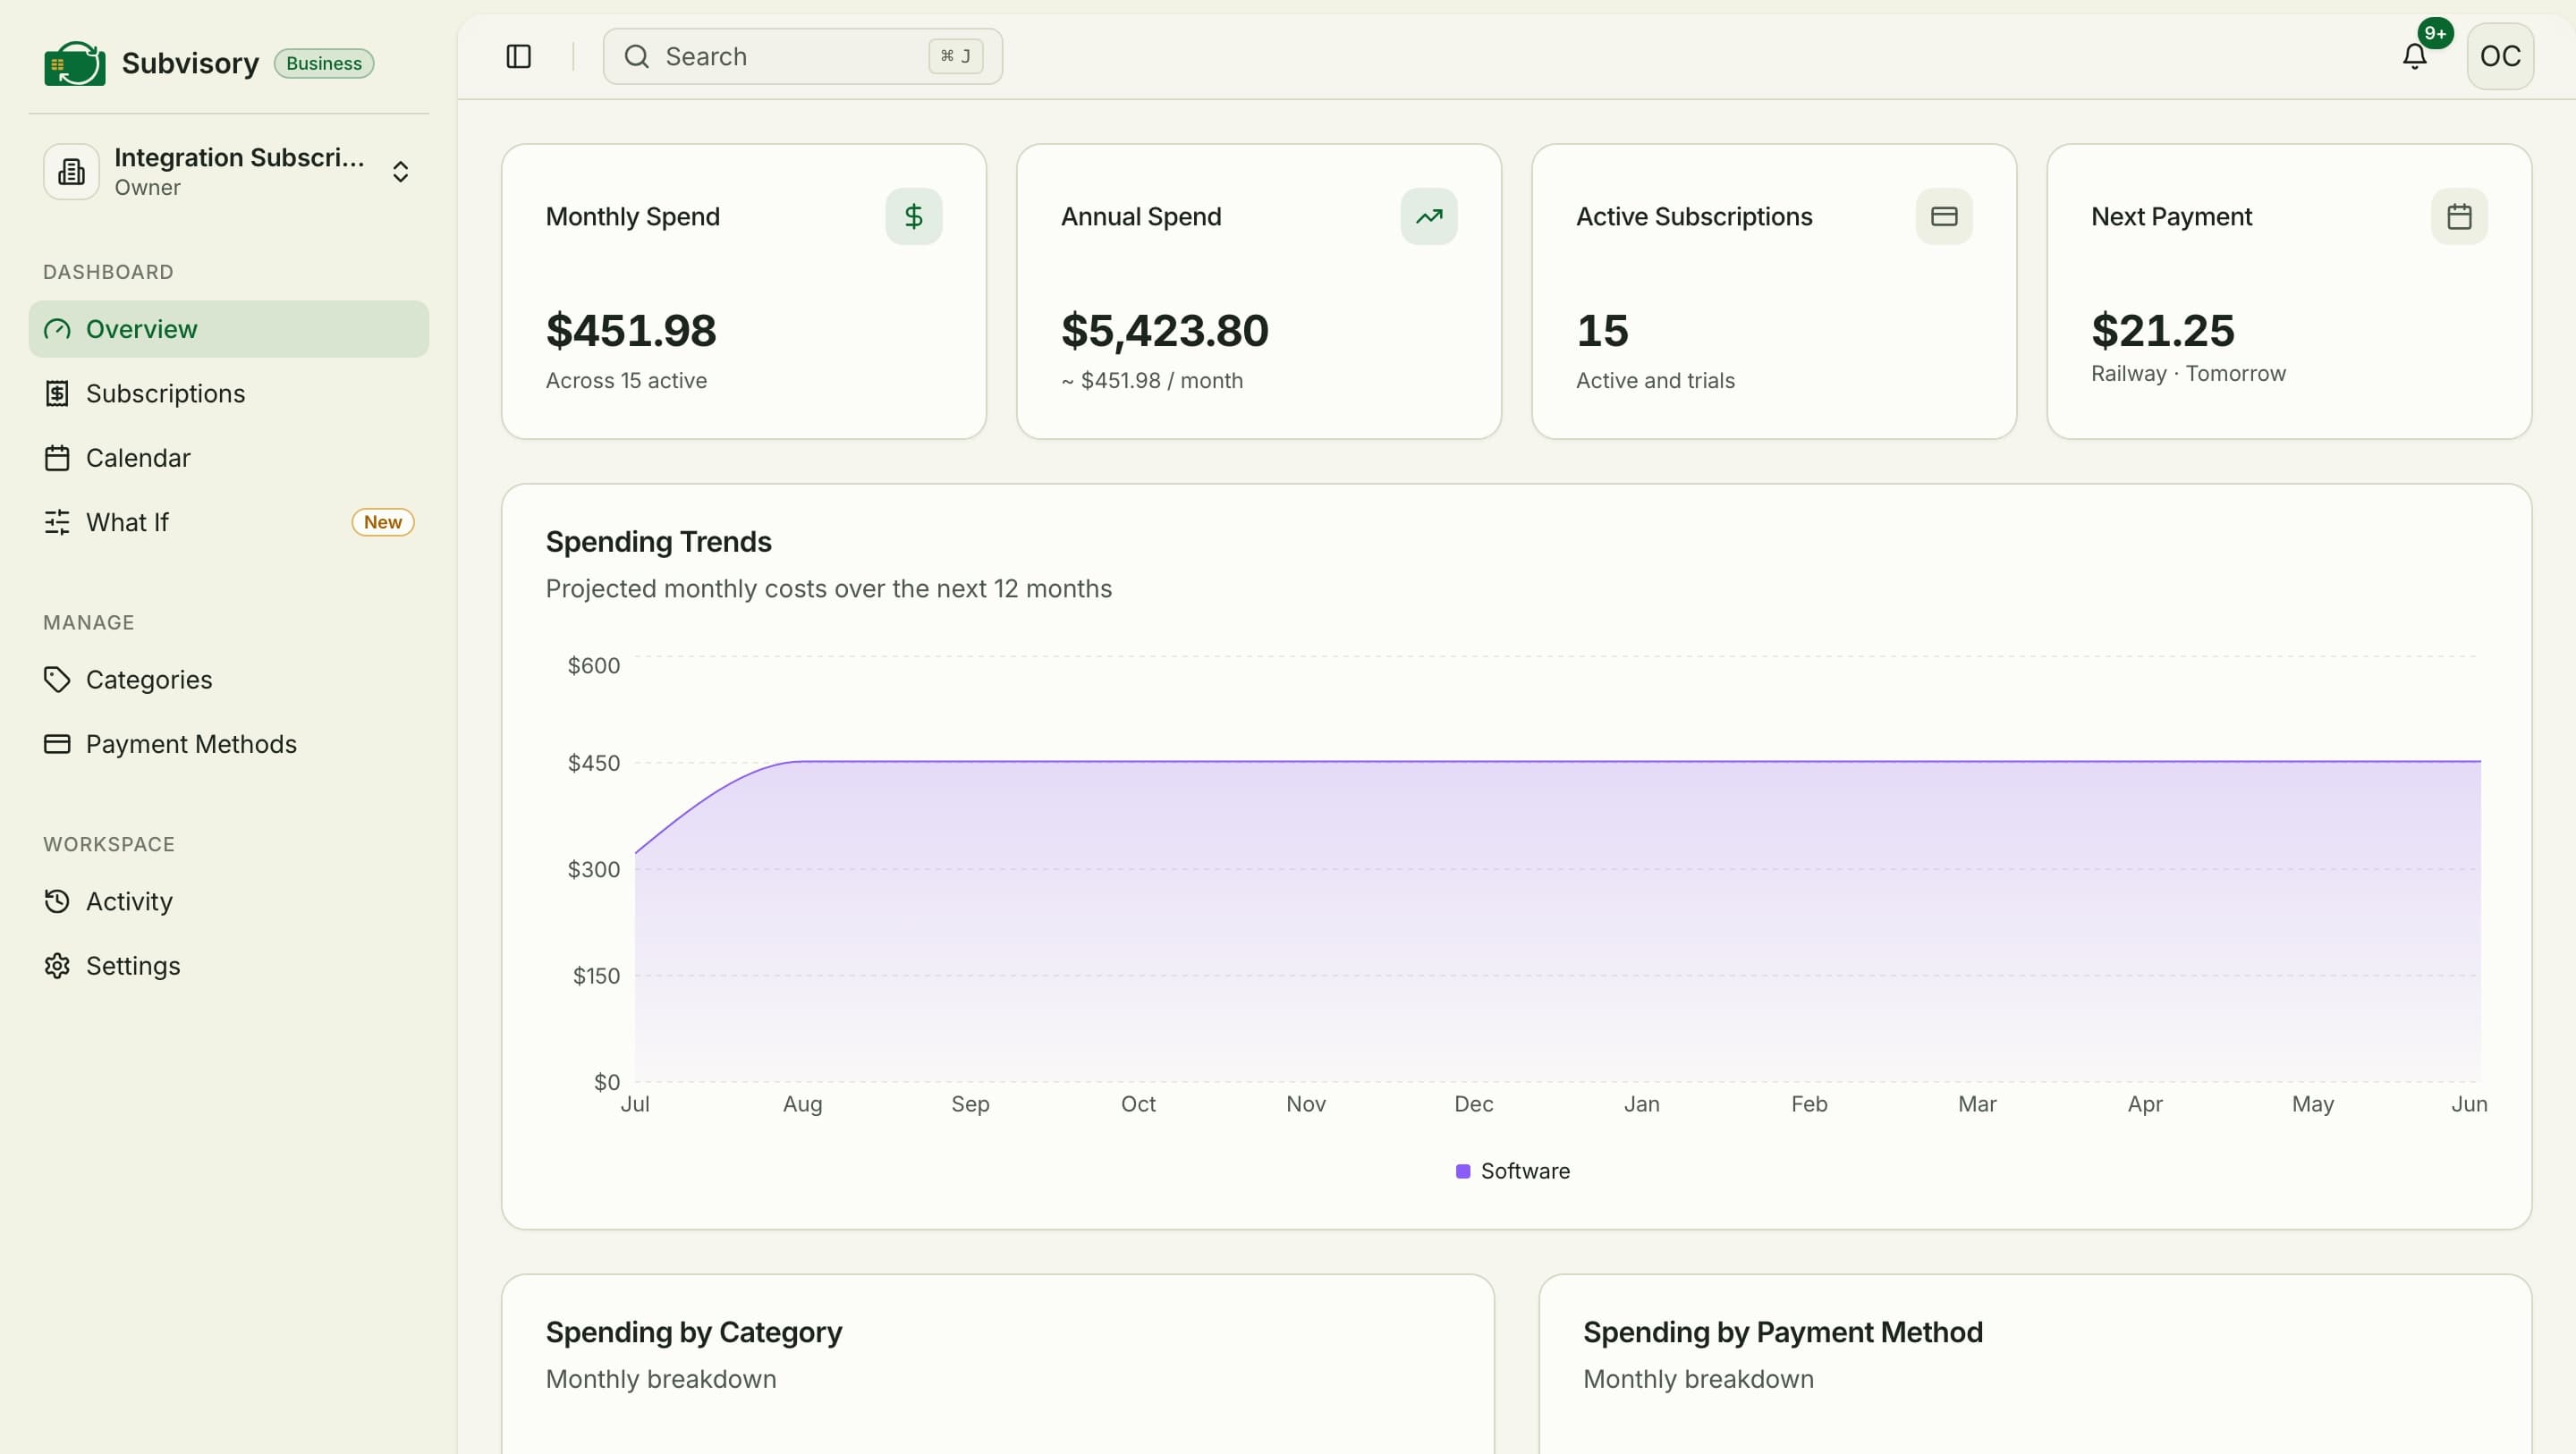Open the Calendar page
The width and height of the screenshot is (2576, 1454).
[x=229, y=458]
